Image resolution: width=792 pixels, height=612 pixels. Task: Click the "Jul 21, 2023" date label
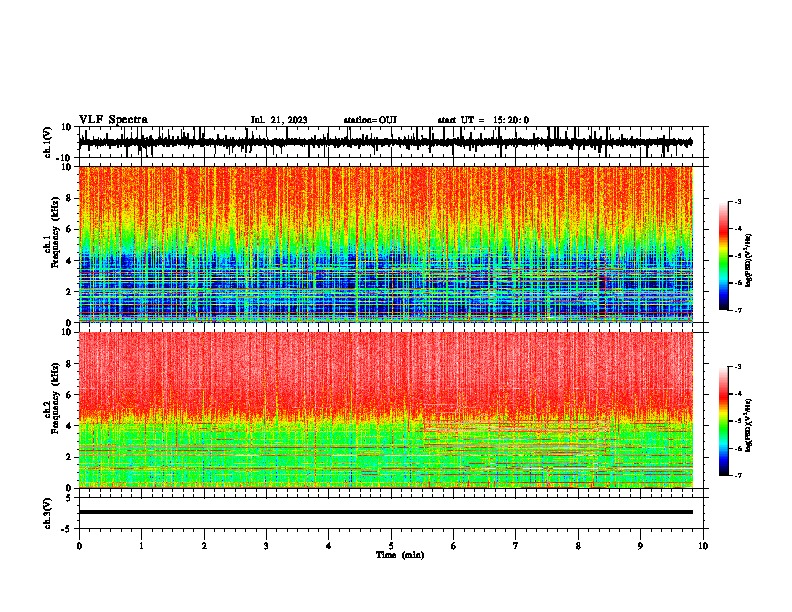coord(279,120)
